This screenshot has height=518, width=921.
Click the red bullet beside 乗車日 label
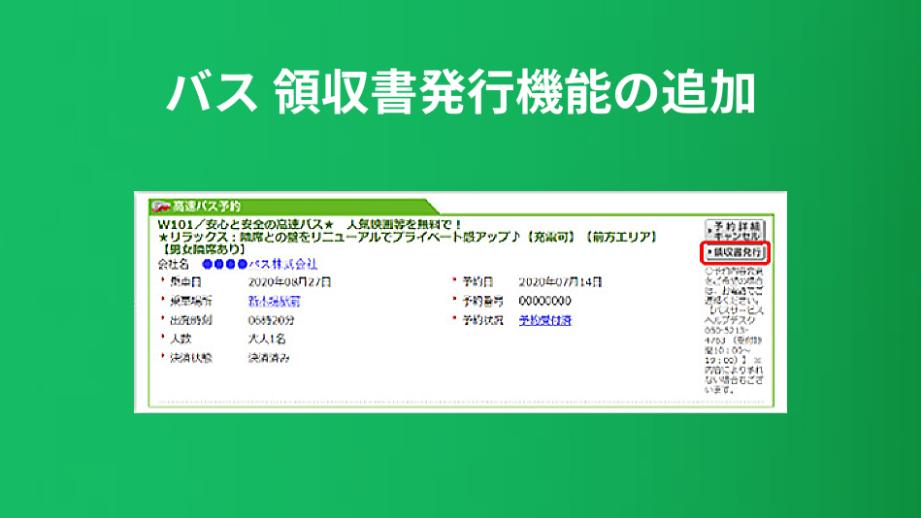[x=163, y=282]
